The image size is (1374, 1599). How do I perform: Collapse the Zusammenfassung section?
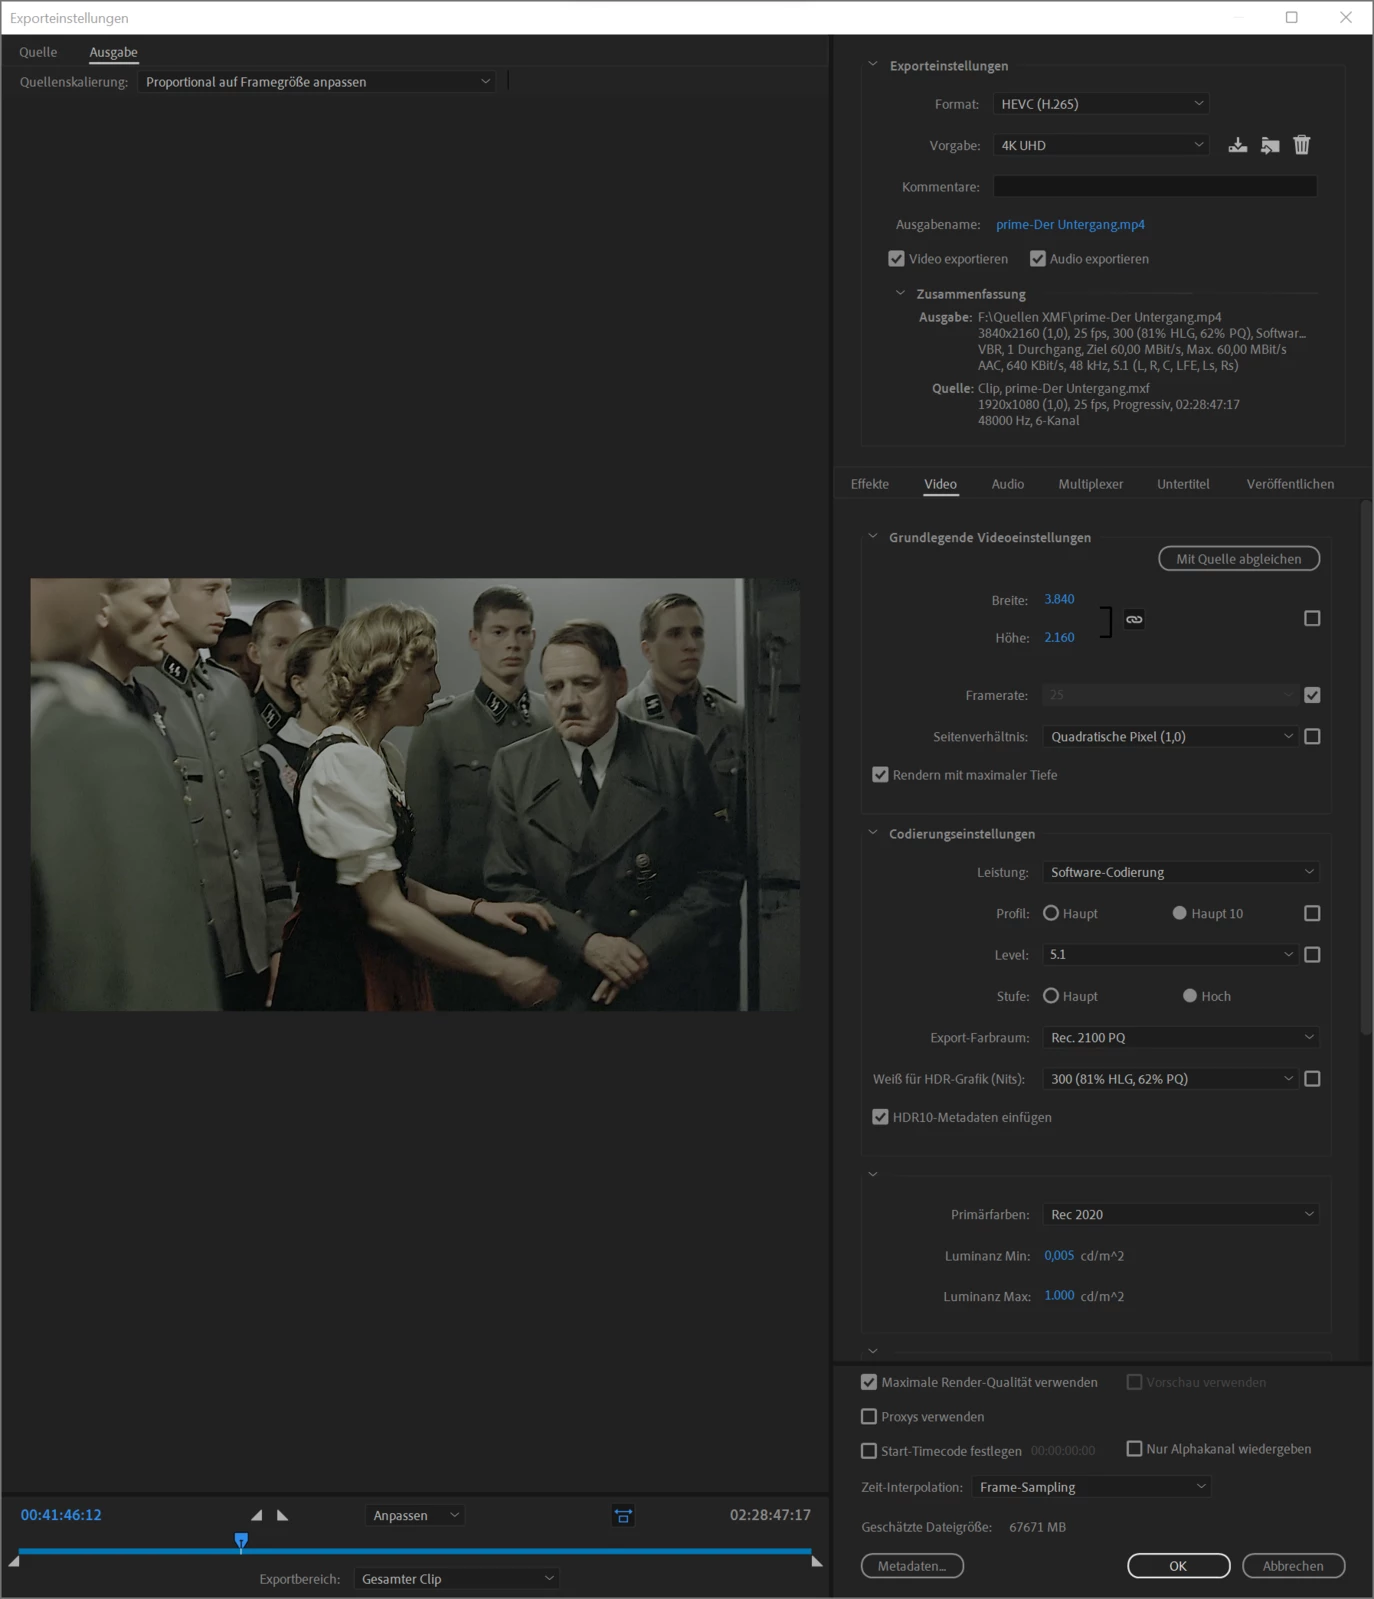coord(900,293)
